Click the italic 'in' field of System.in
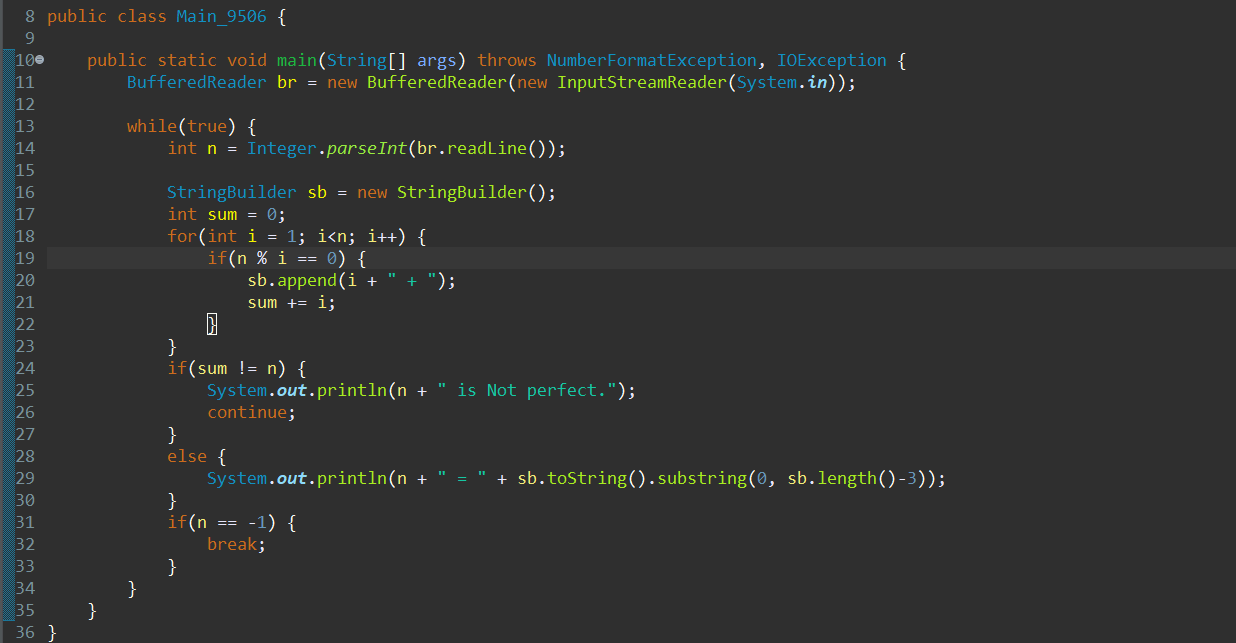Image resolution: width=1236 pixels, height=643 pixels. coord(817,82)
